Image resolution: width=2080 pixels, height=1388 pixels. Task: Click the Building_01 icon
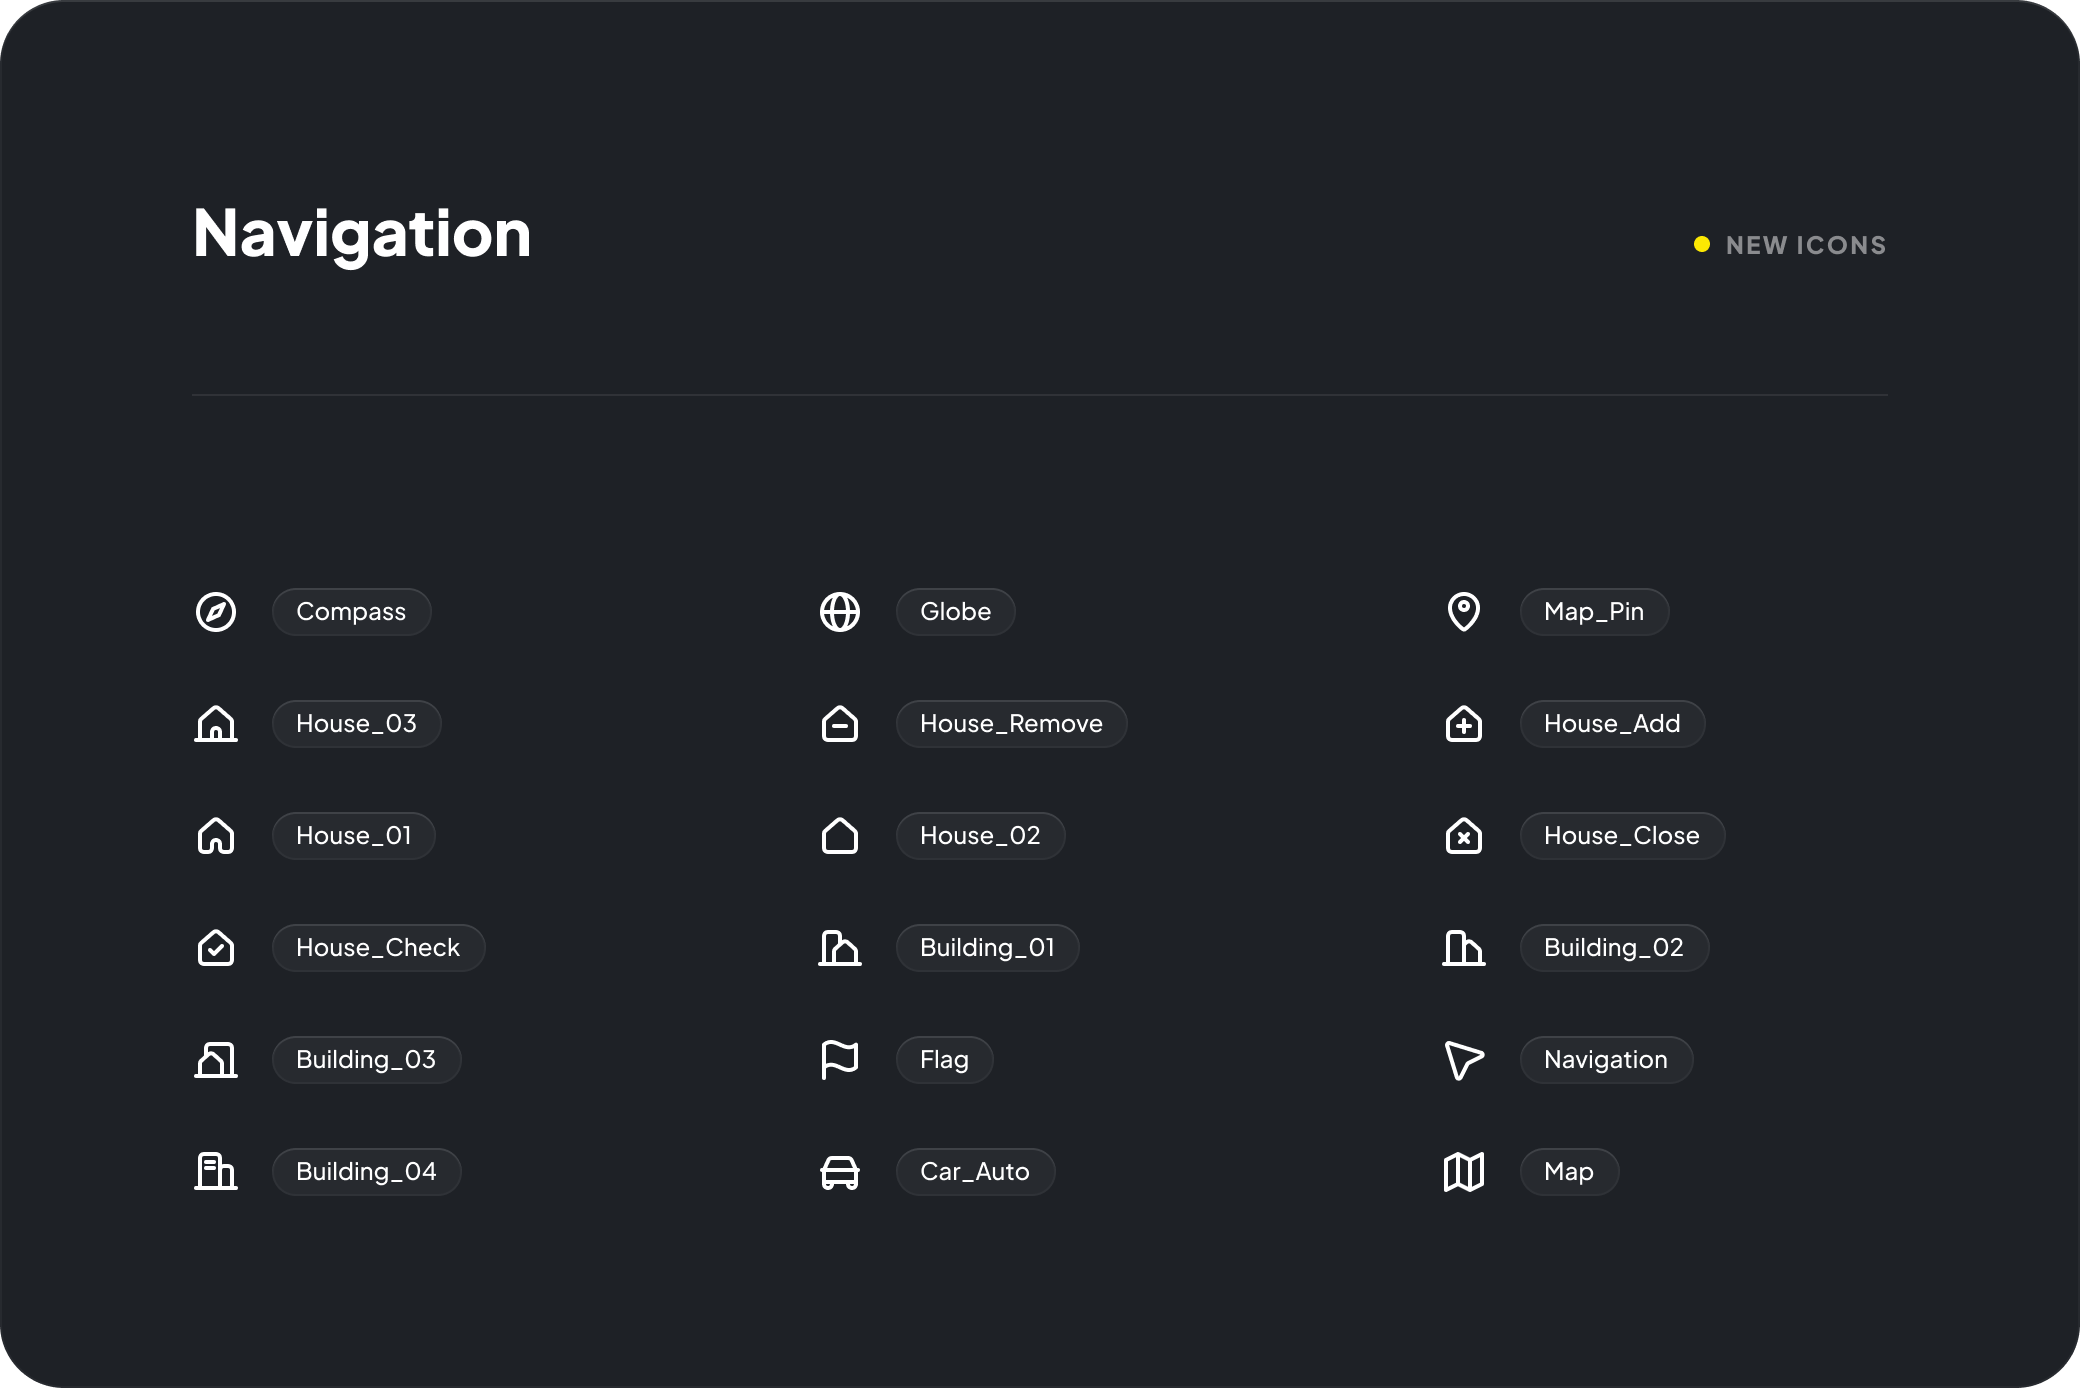point(840,948)
